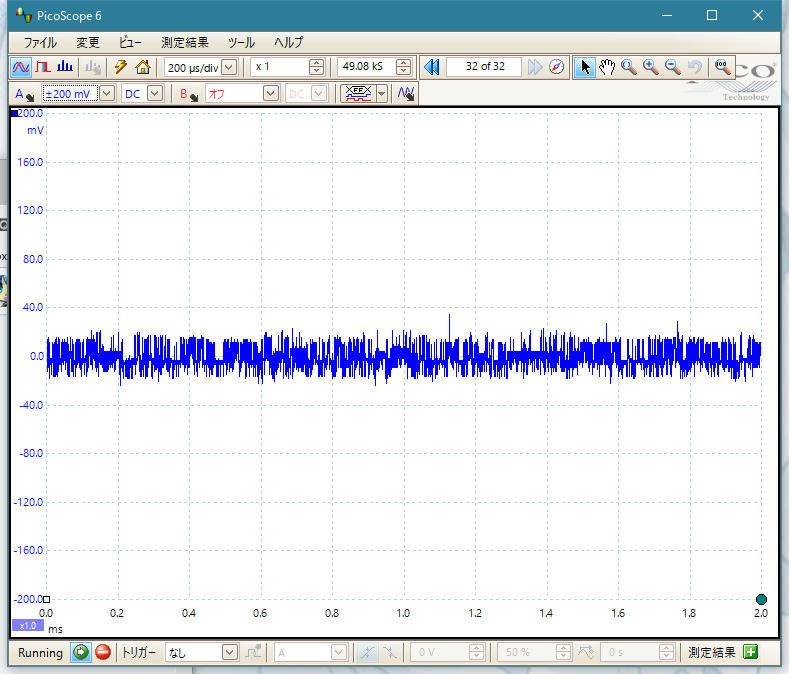789x674 pixels.
Task: Open Channel B DC coupling dropdown
Action: pos(319,94)
